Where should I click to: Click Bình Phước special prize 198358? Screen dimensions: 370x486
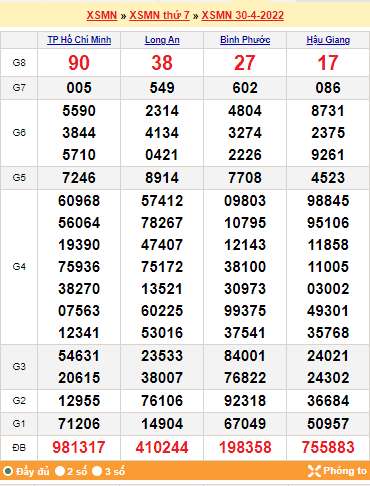point(245,447)
